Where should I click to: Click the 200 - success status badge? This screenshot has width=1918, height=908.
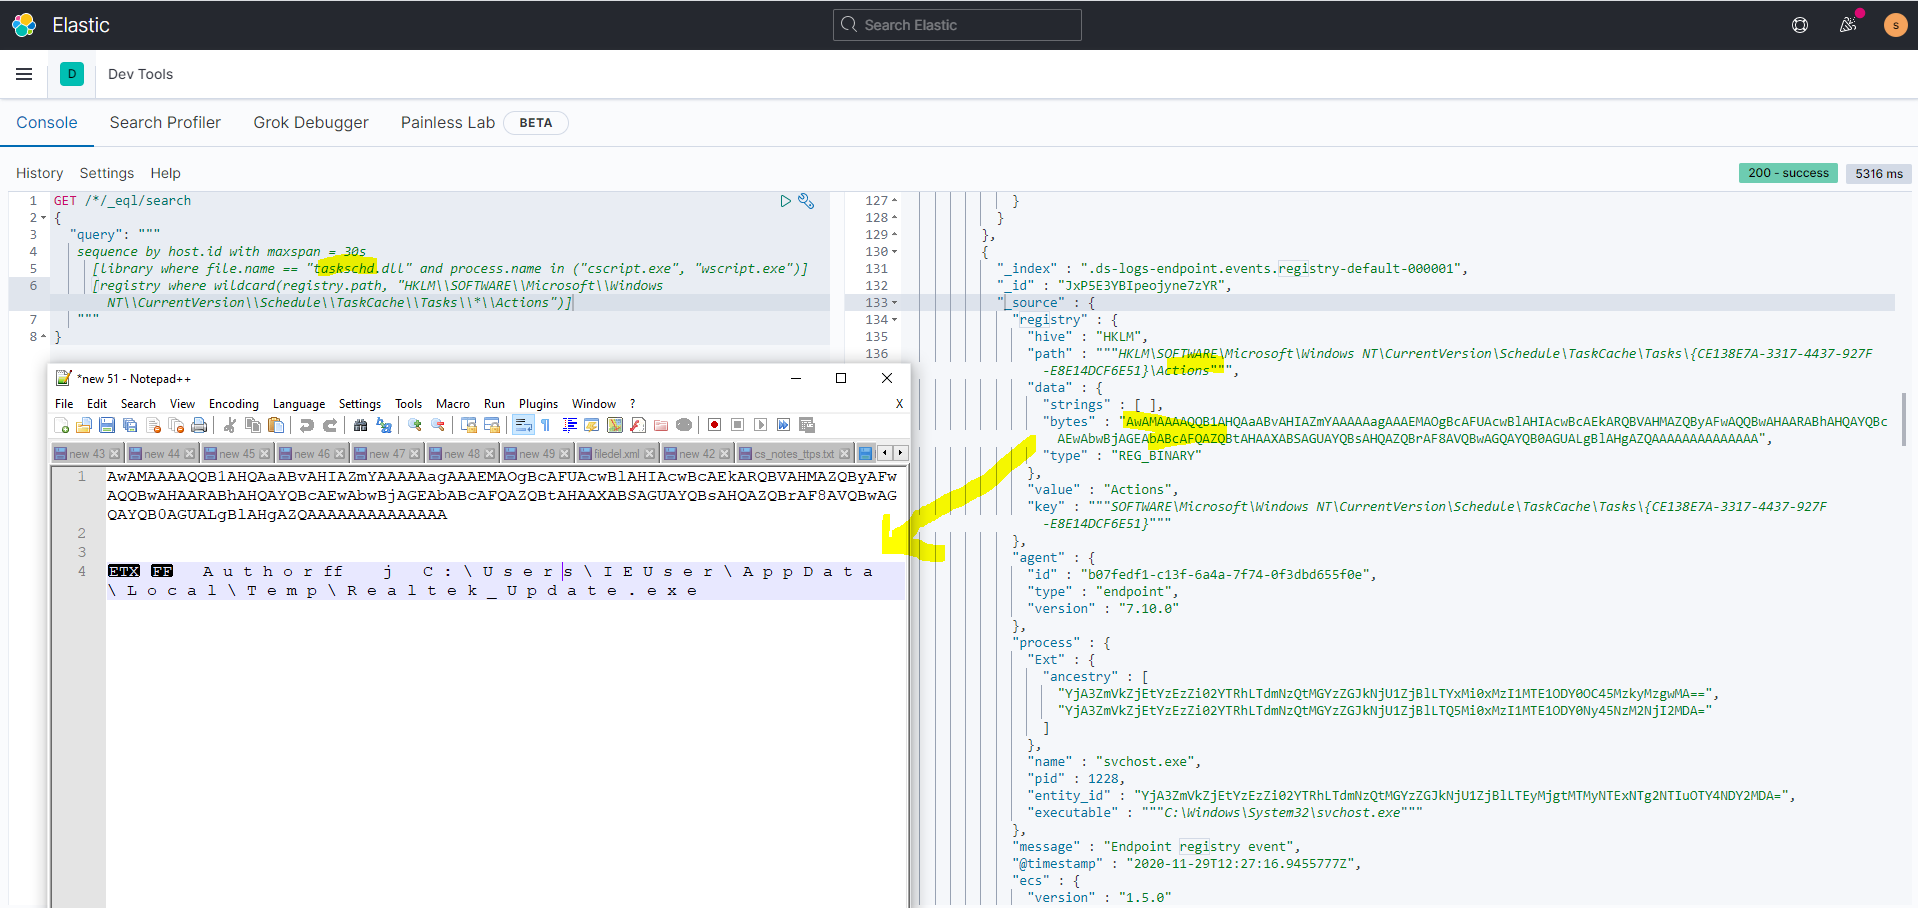(x=1787, y=173)
